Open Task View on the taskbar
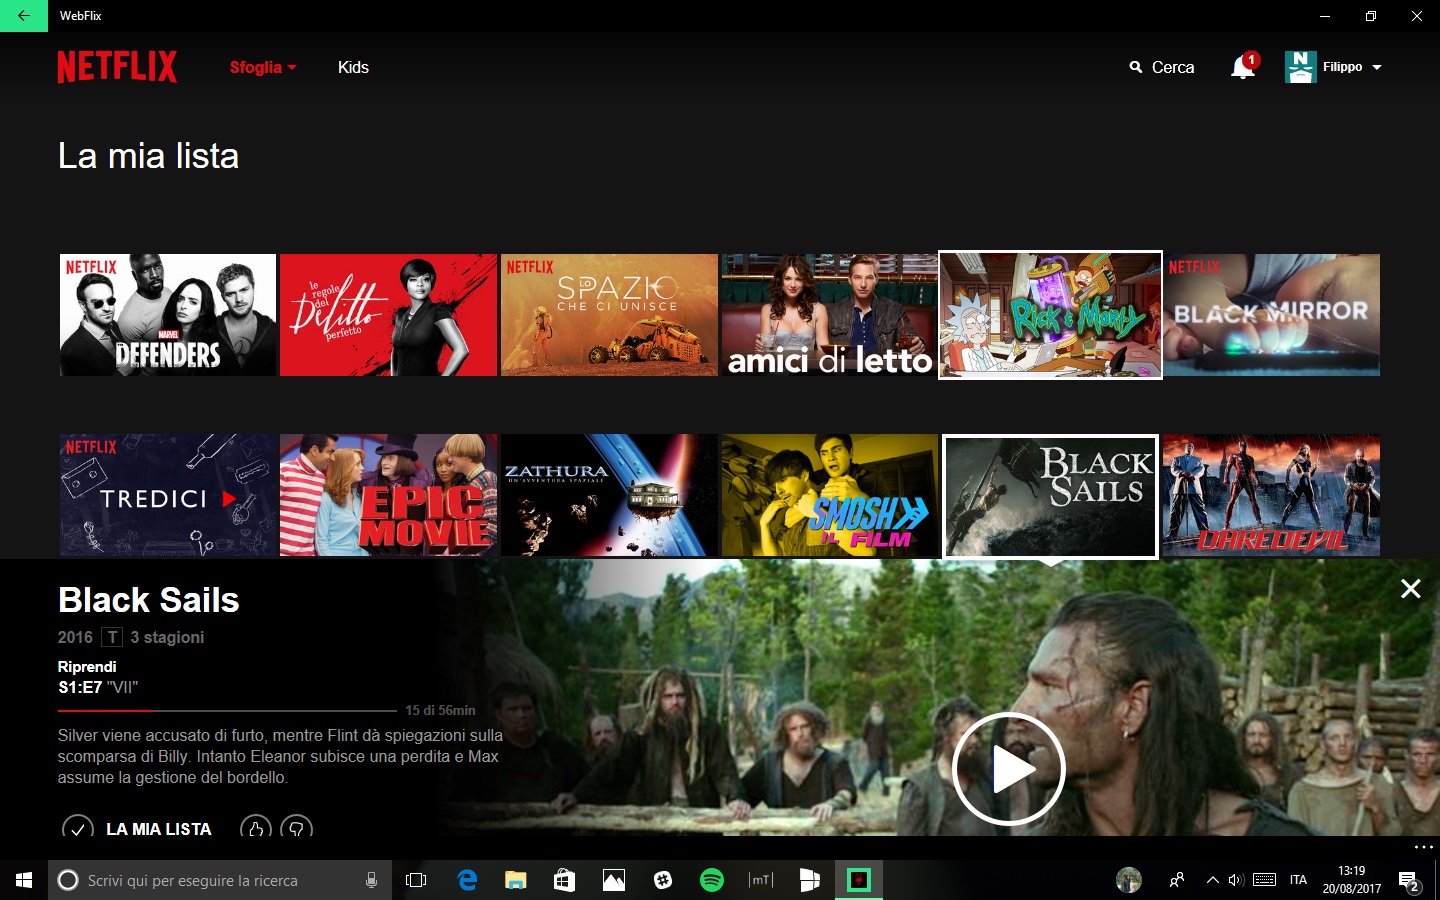Screen dimensions: 1440x900 point(416,880)
